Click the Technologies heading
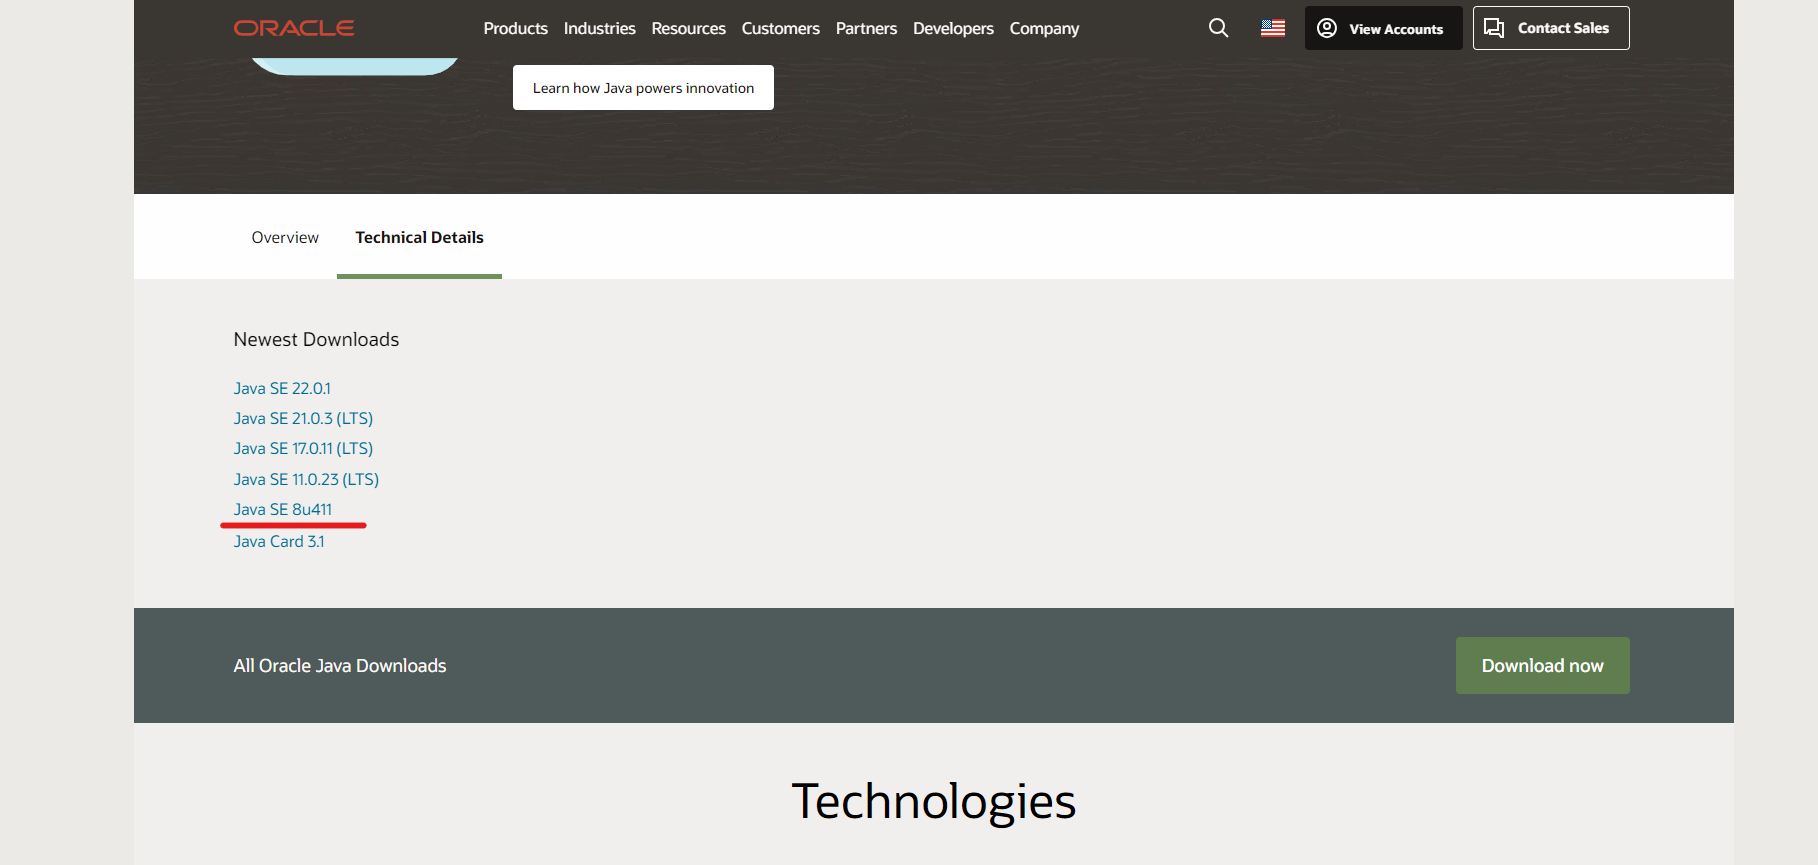The height and width of the screenshot is (865, 1818). click(934, 801)
